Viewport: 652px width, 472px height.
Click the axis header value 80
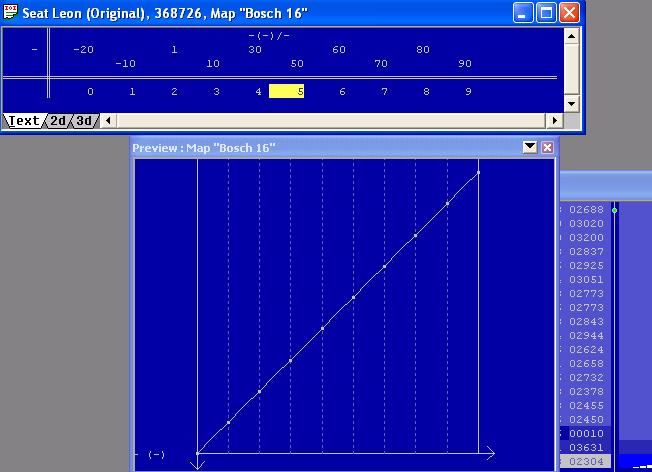click(423, 49)
